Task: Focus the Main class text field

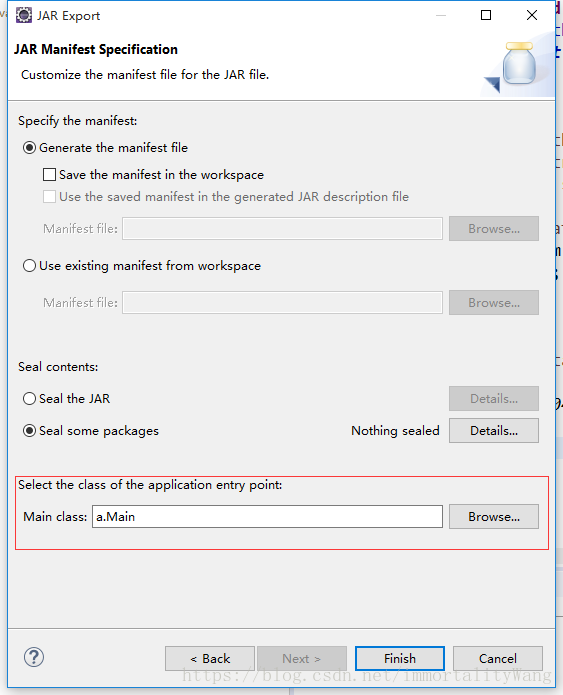Action: click(267, 516)
